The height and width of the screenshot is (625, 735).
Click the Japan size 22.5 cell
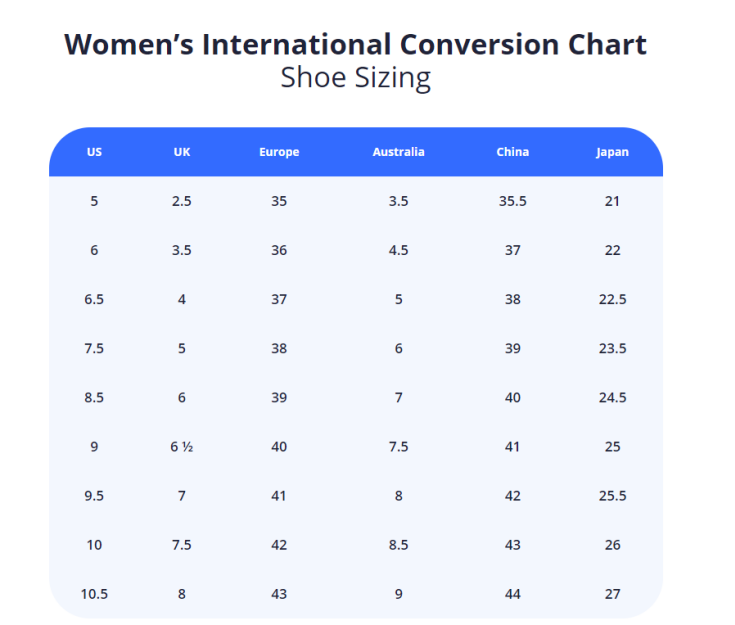click(x=612, y=299)
